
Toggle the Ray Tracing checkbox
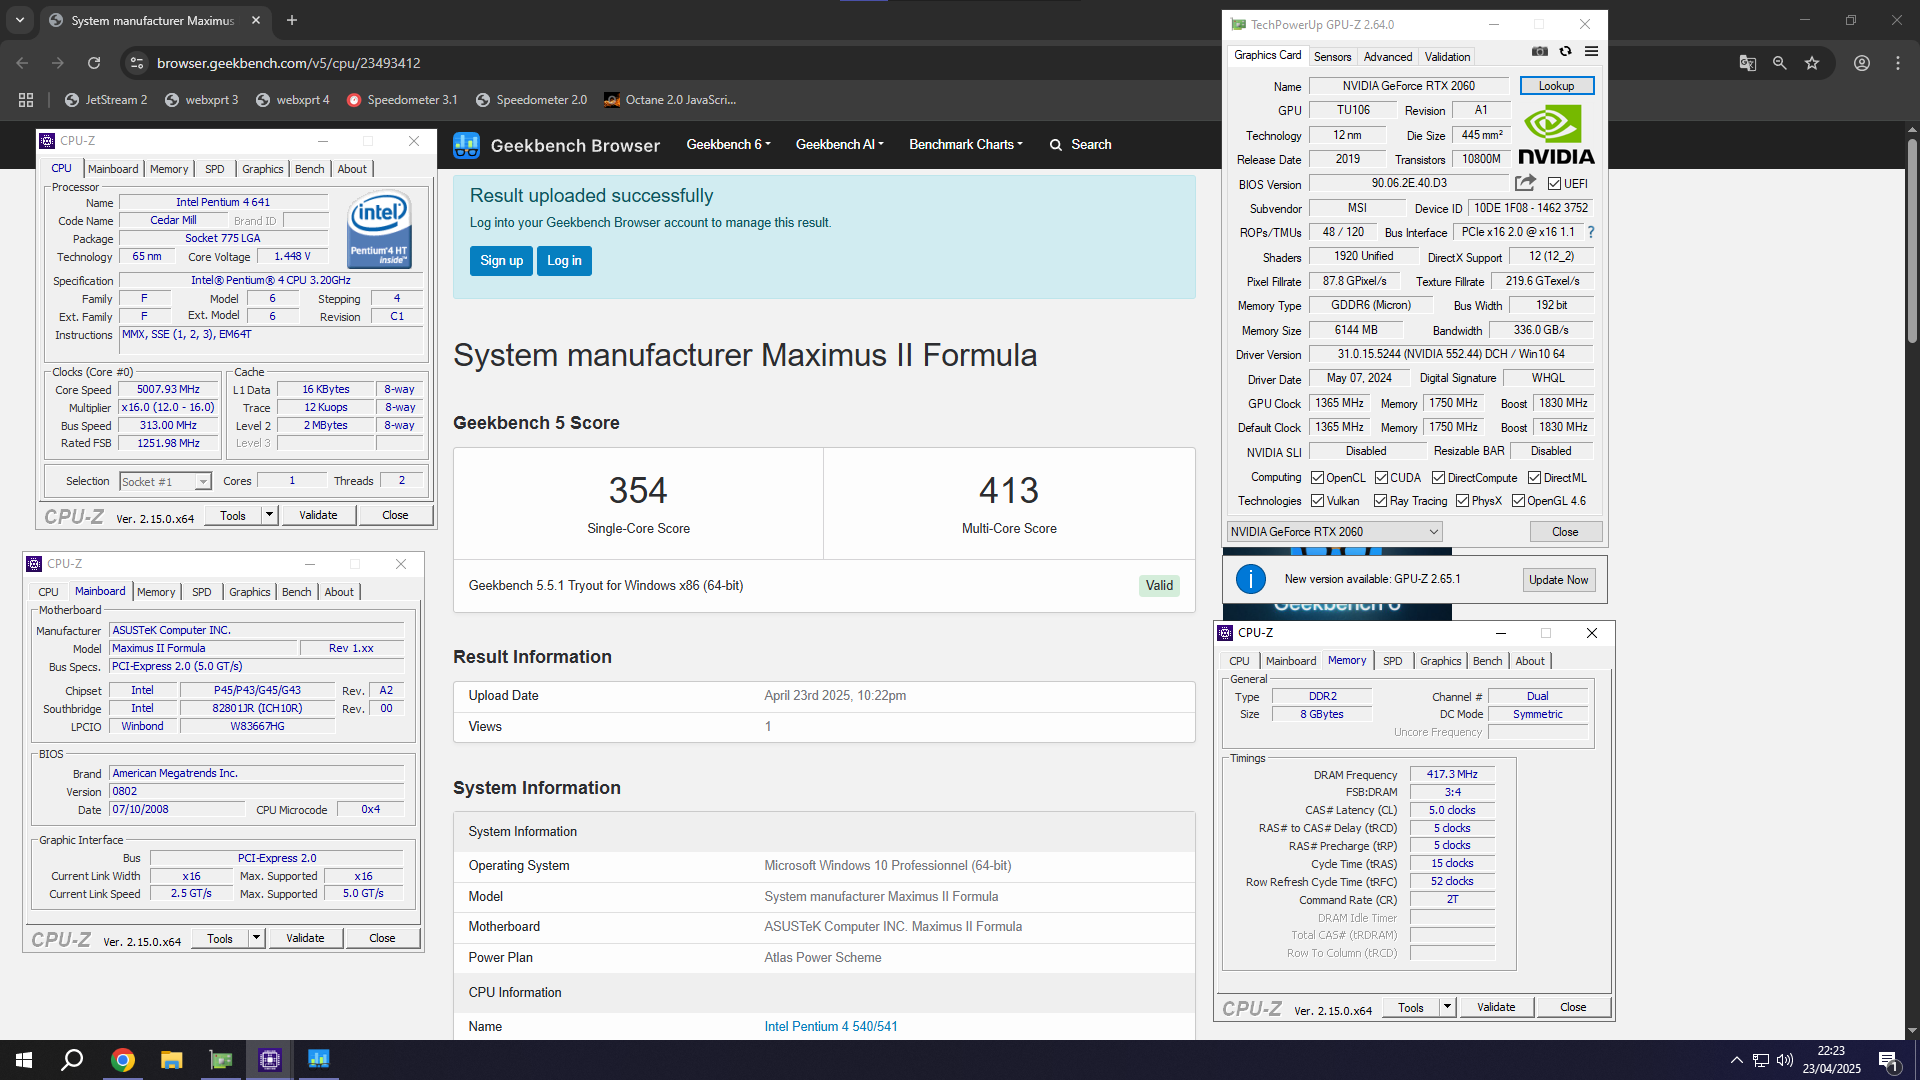(x=1381, y=501)
